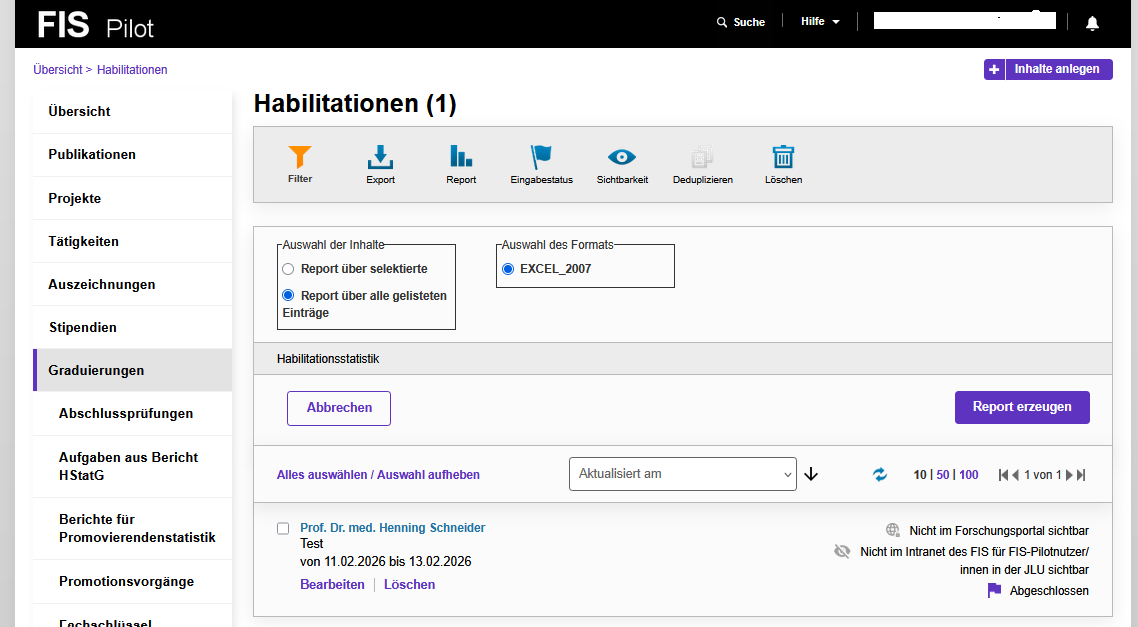Select "Report über selektierte" radio button
This screenshot has width=1138, height=627.
pyautogui.click(x=288, y=269)
